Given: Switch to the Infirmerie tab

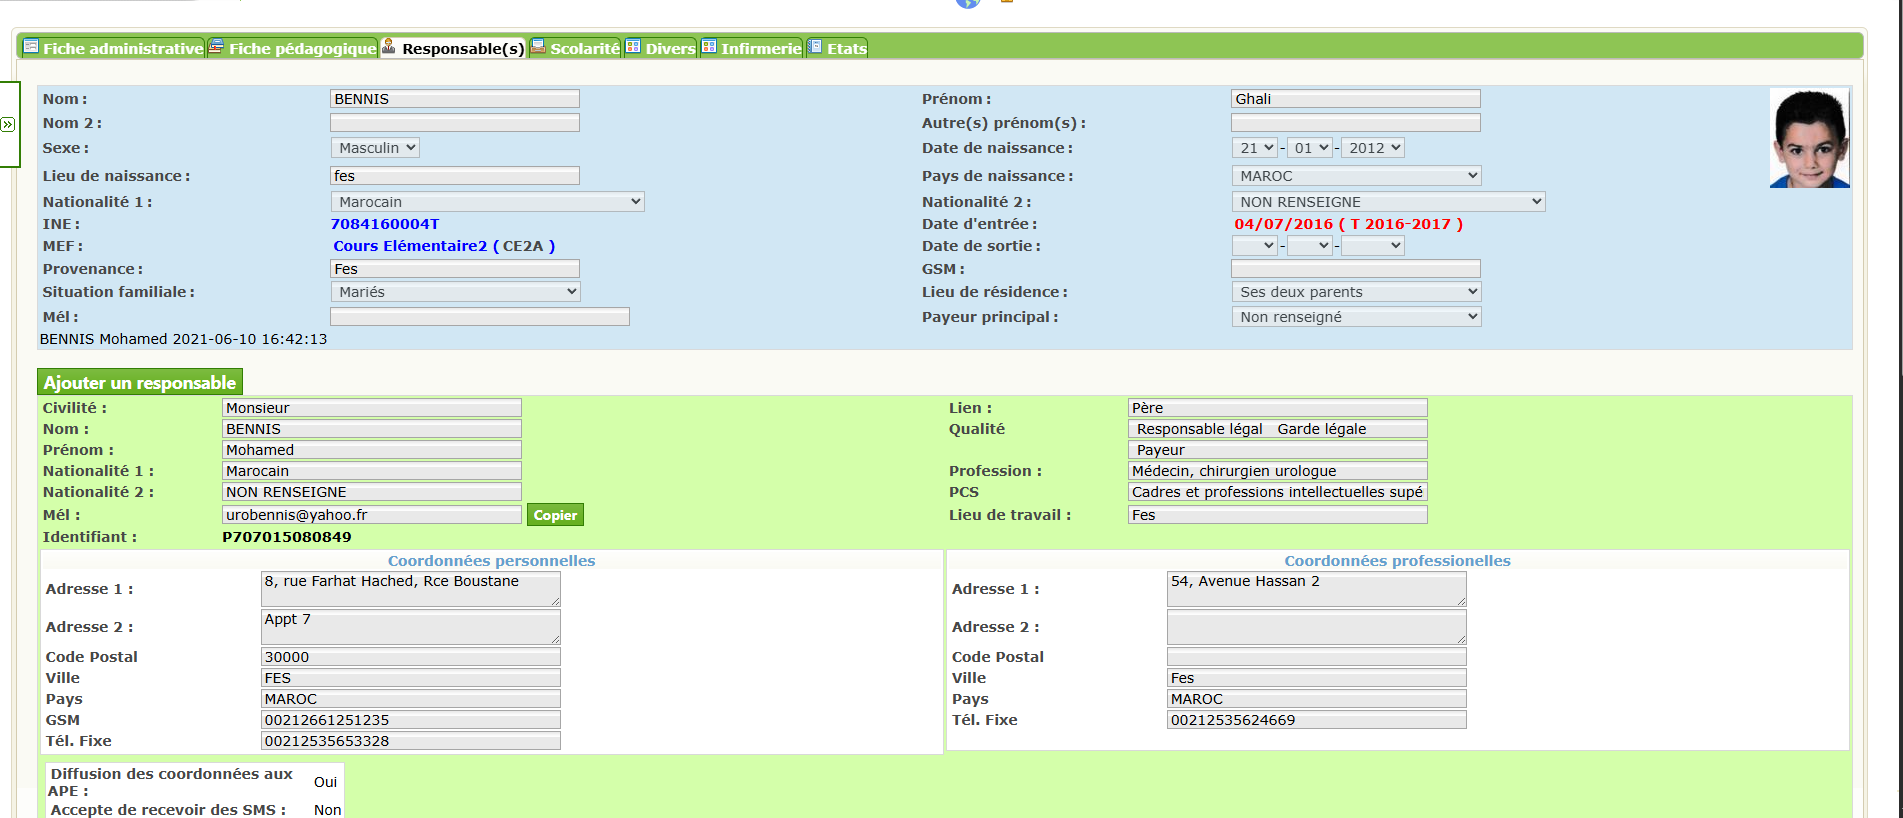Looking at the screenshot, I should (x=760, y=48).
